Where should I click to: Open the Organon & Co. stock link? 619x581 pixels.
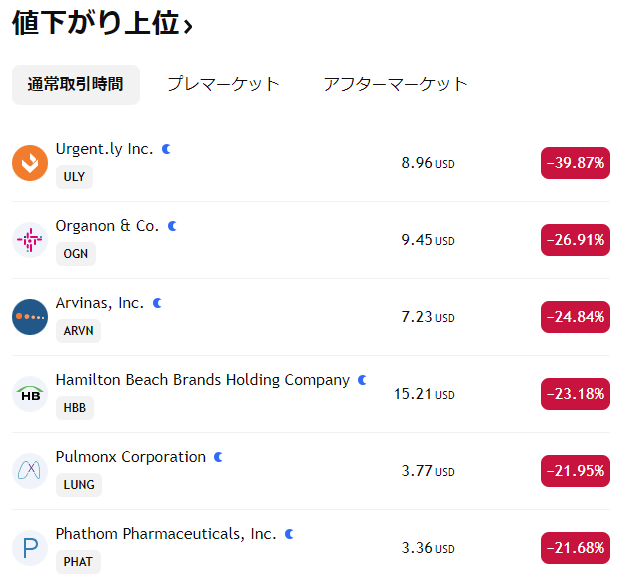tap(107, 226)
